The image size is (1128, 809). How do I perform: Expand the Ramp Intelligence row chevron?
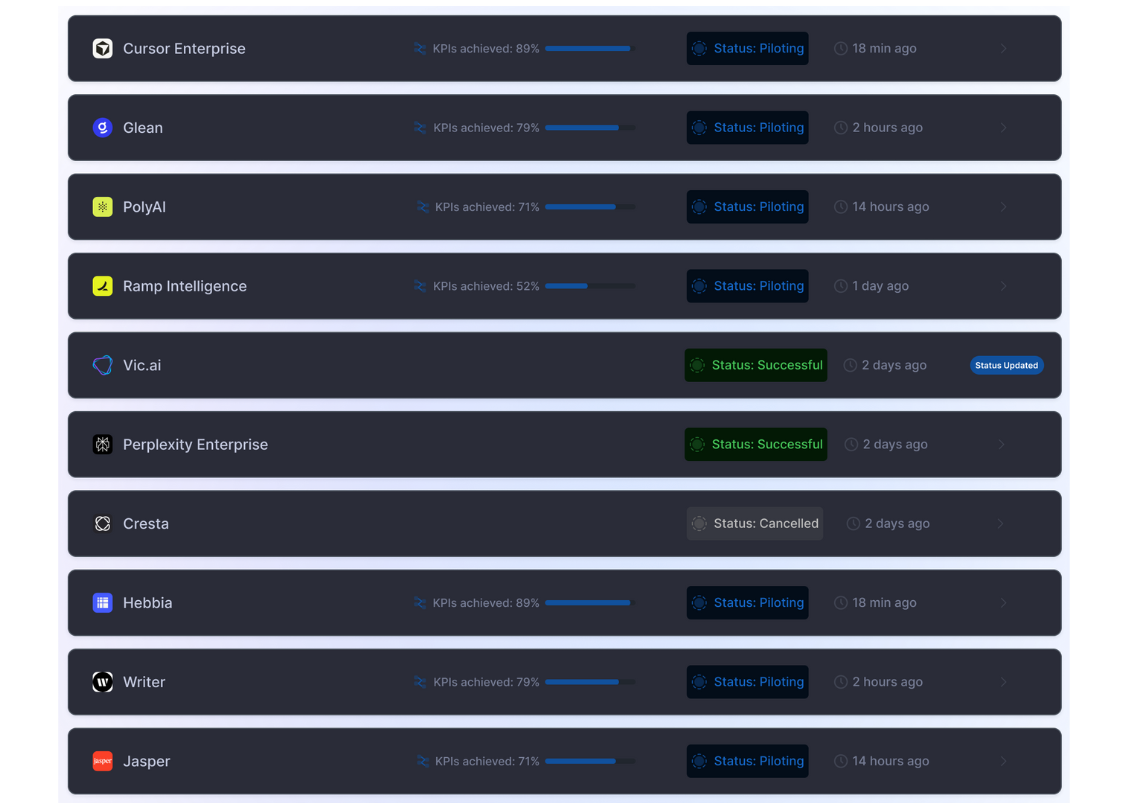[1004, 285]
